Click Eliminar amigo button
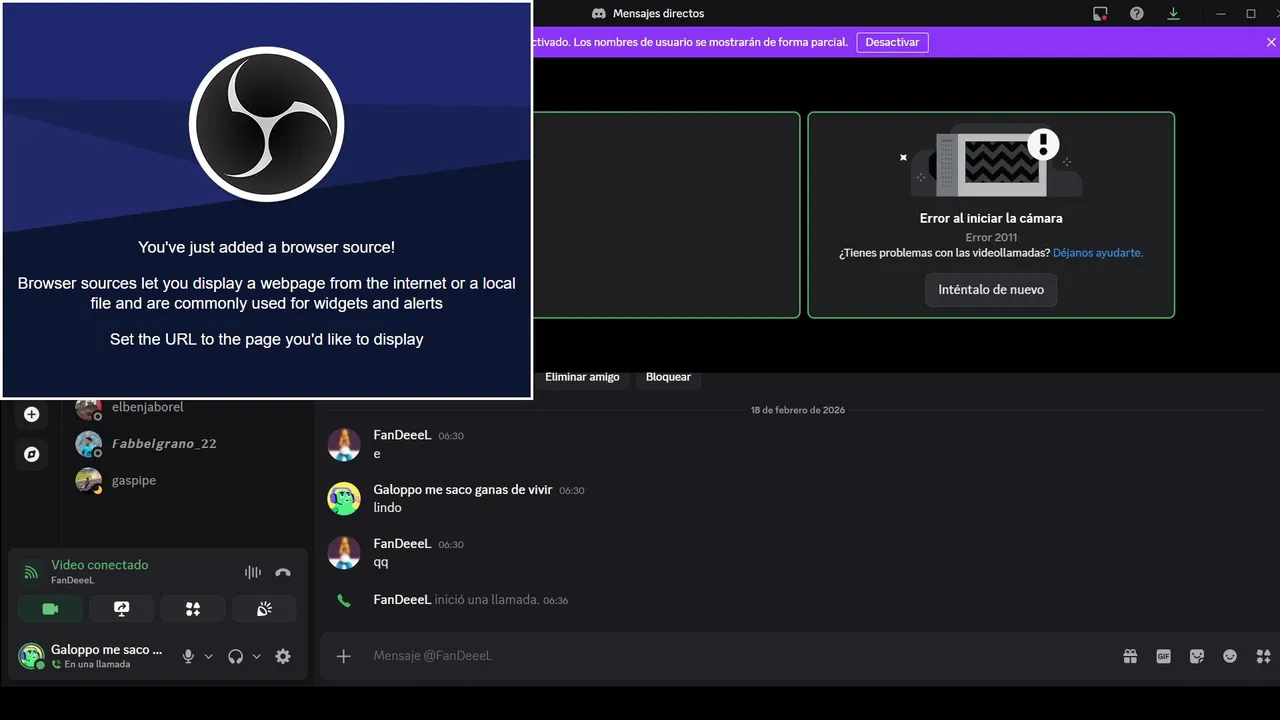 pyautogui.click(x=582, y=377)
